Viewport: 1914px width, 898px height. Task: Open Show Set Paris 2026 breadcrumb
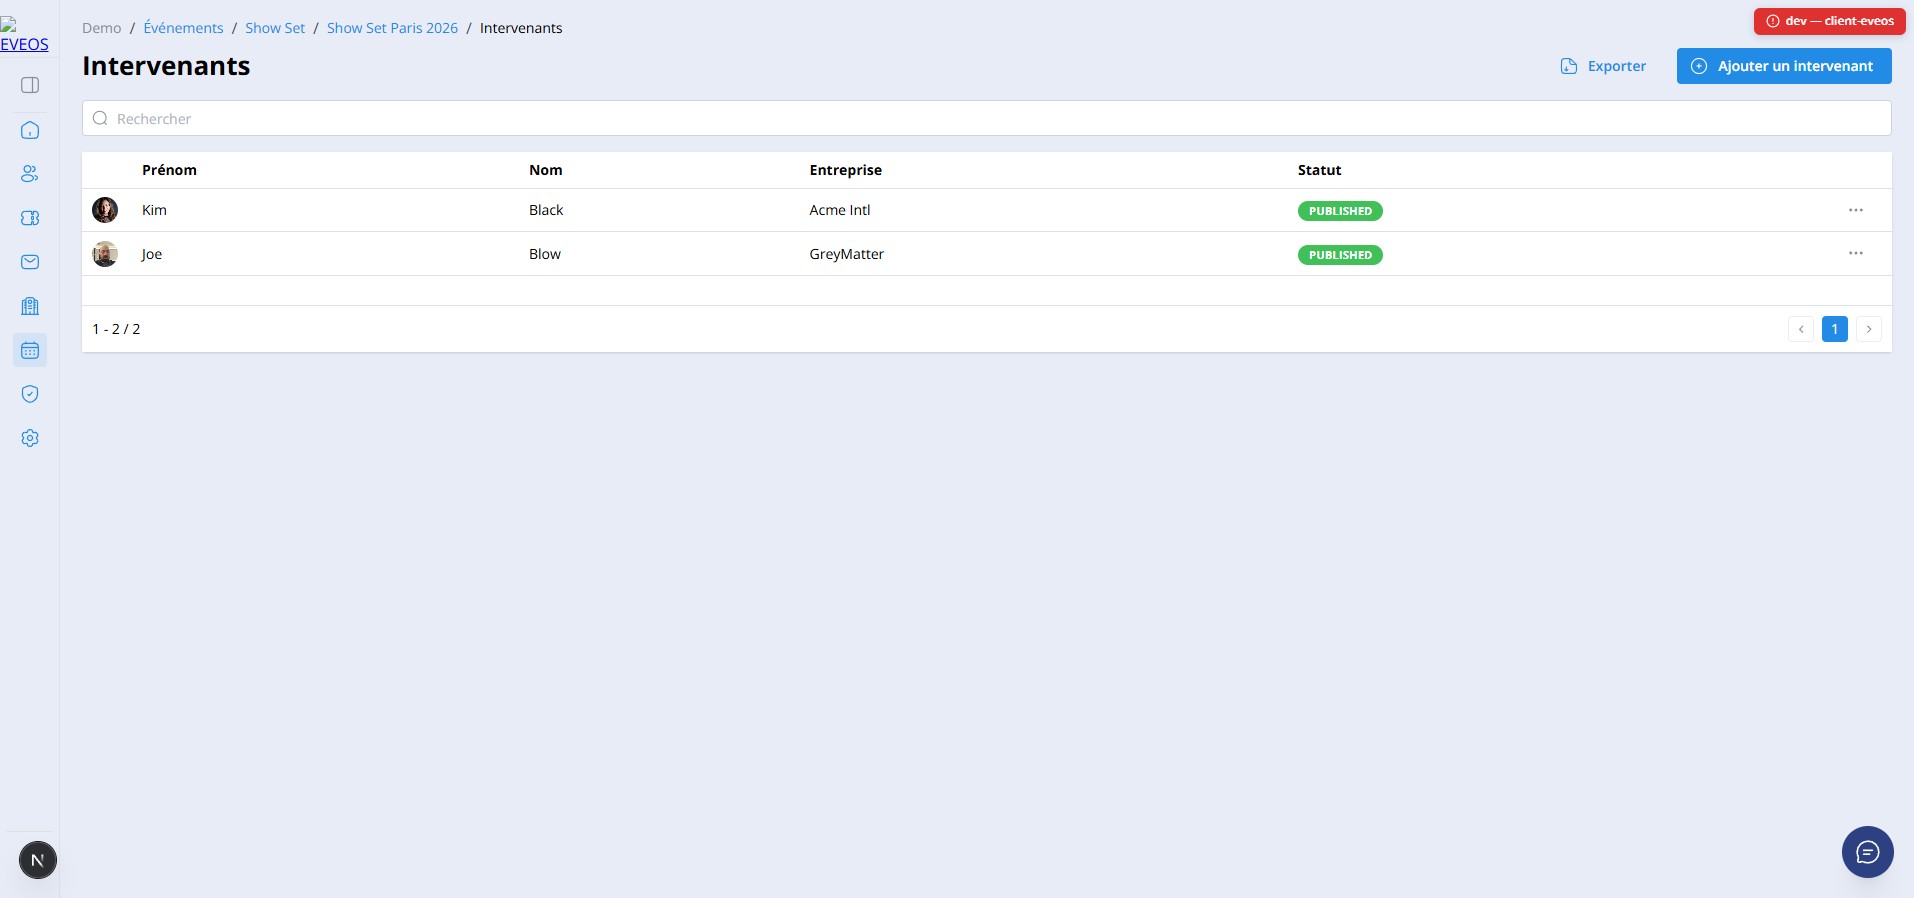click(392, 28)
